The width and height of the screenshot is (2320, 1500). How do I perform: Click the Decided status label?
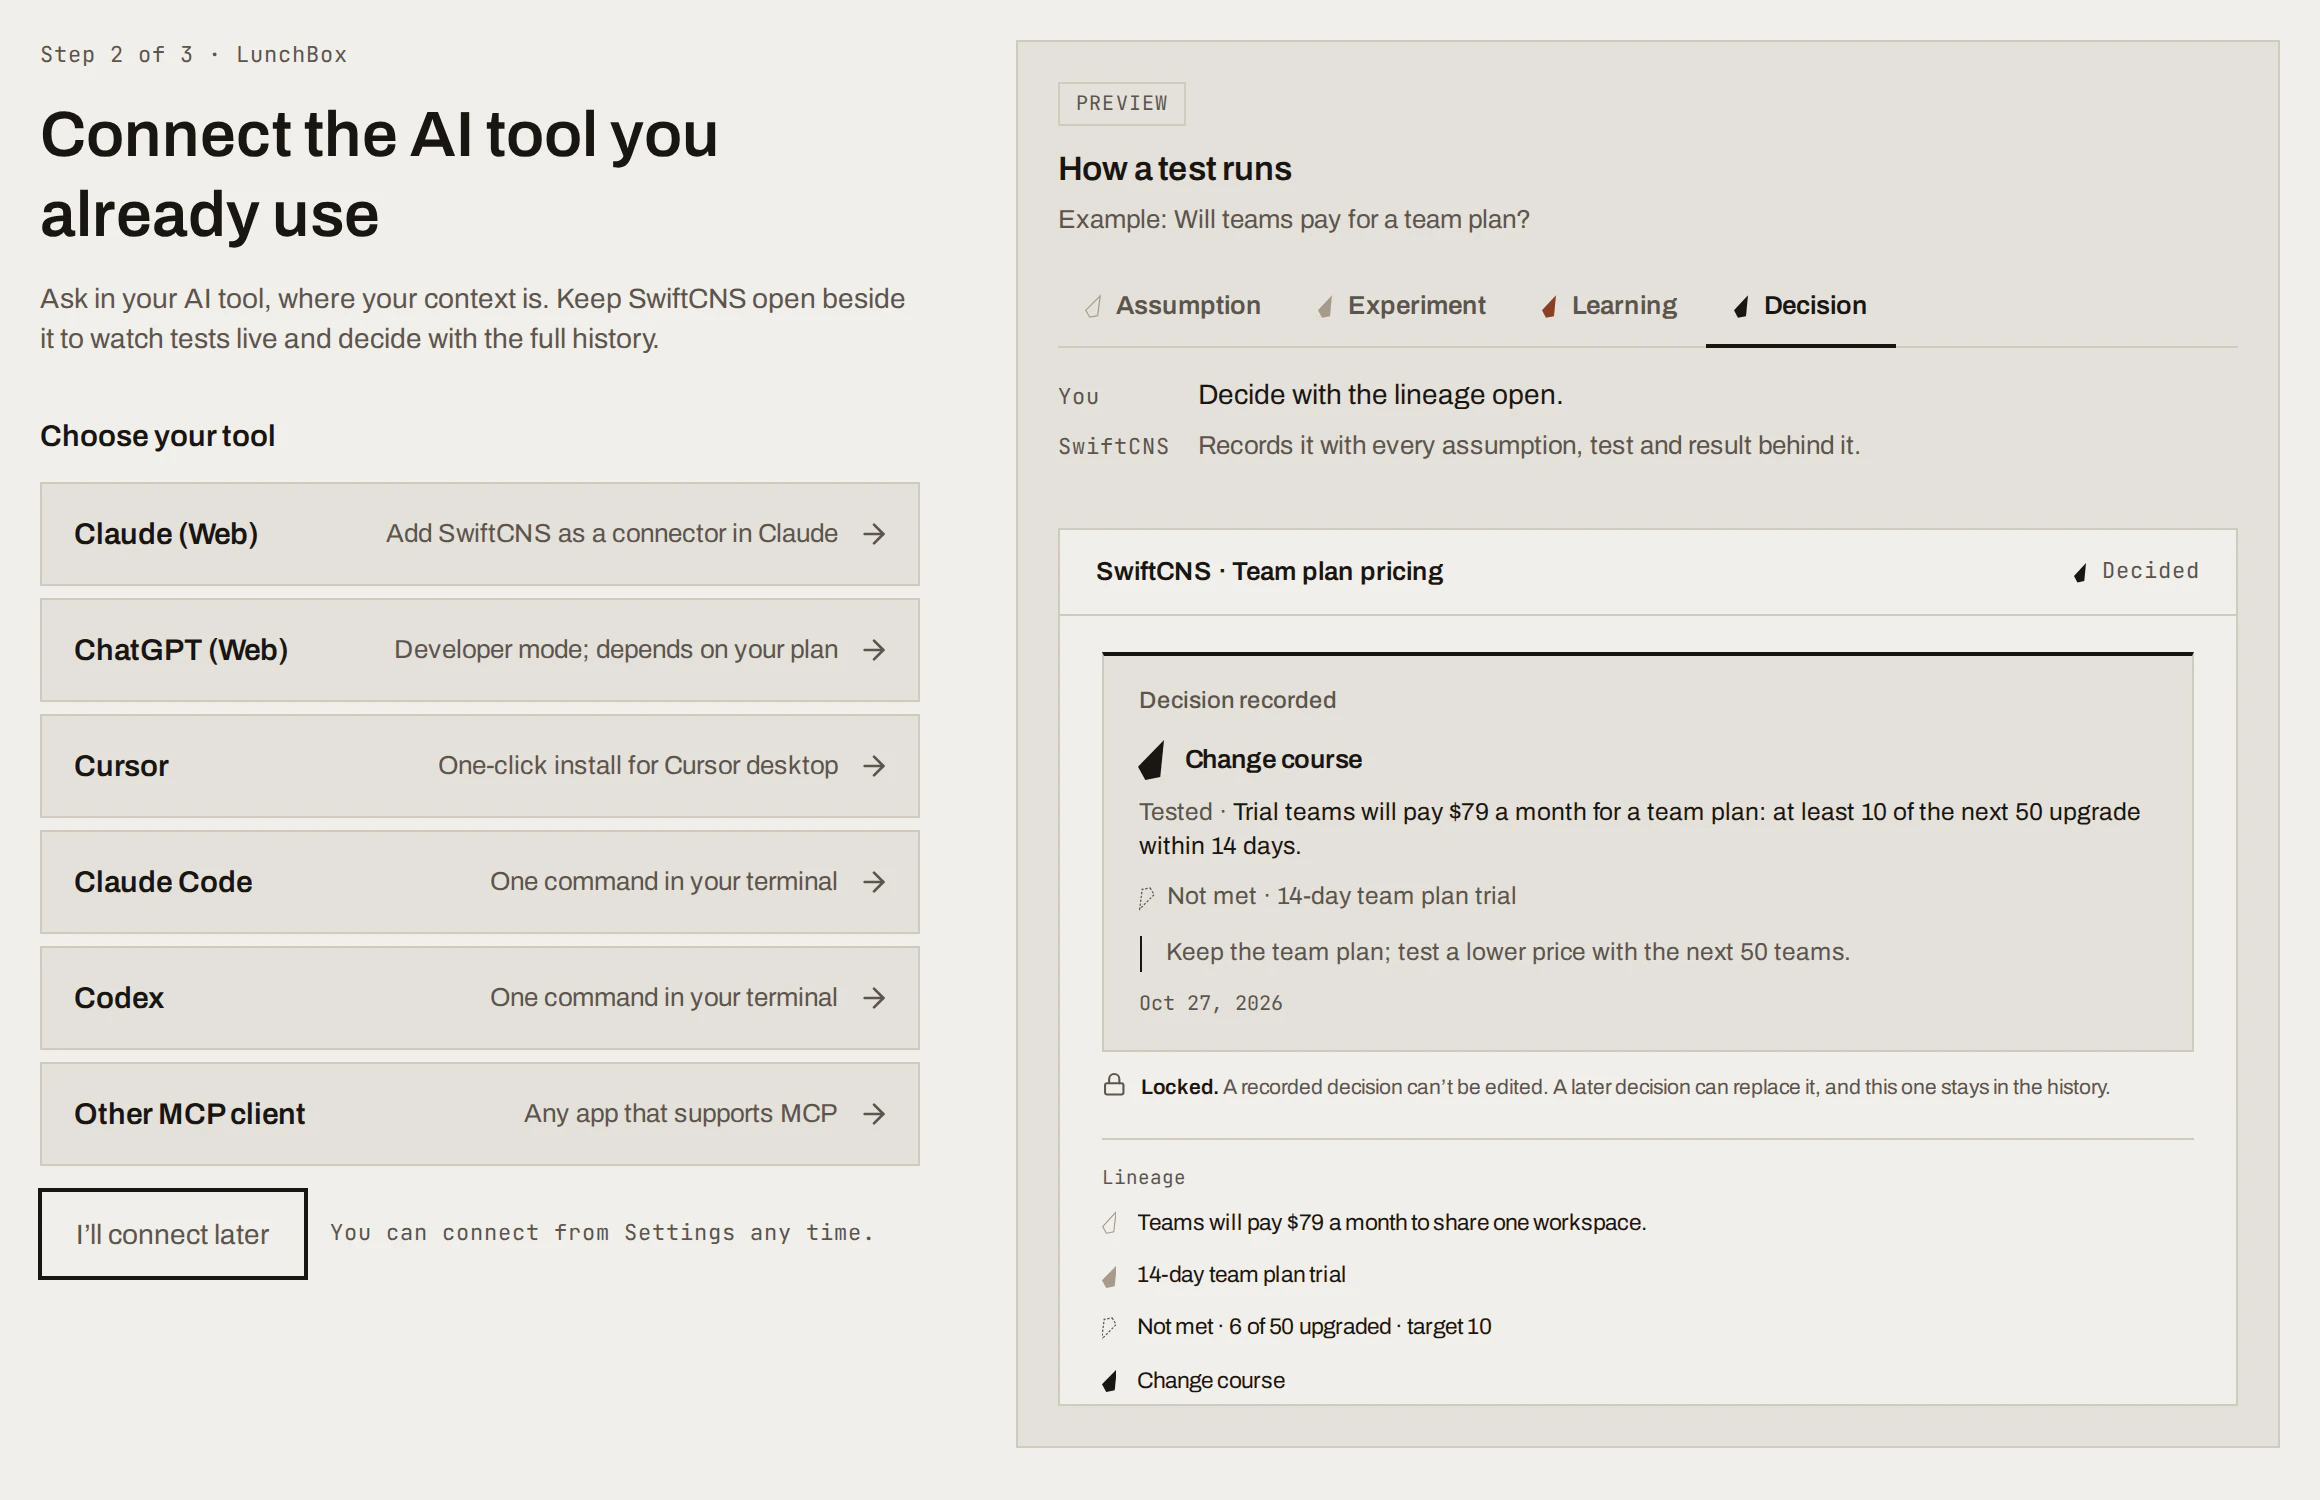coord(2150,571)
